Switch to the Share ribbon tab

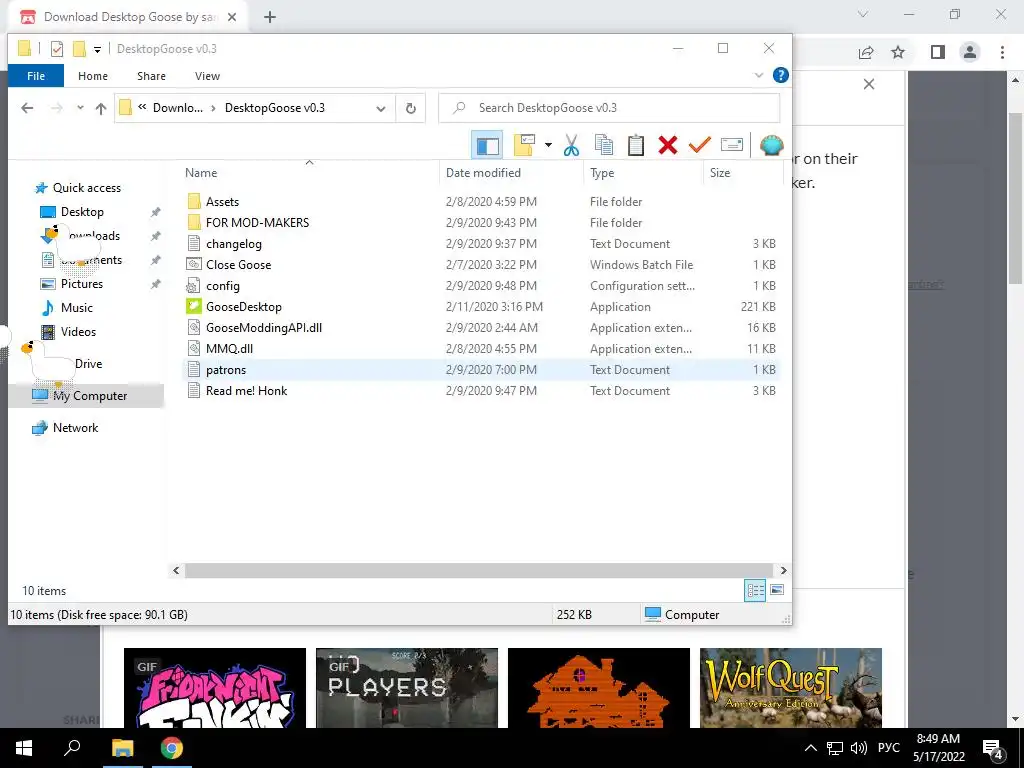(x=151, y=76)
